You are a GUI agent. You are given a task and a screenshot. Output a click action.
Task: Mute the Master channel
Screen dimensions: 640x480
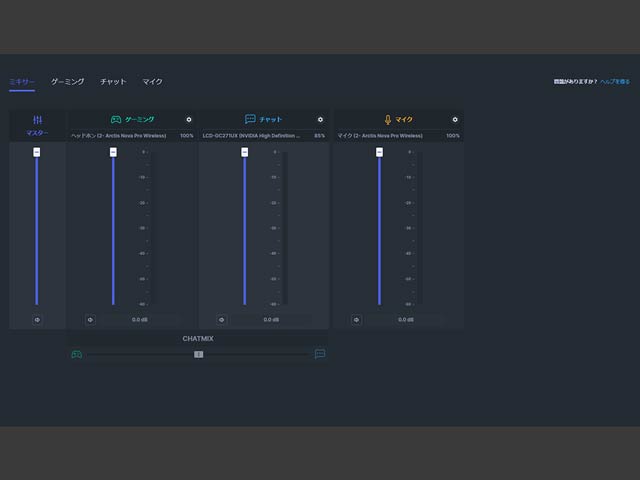pyautogui.click(x=37, y=320)
